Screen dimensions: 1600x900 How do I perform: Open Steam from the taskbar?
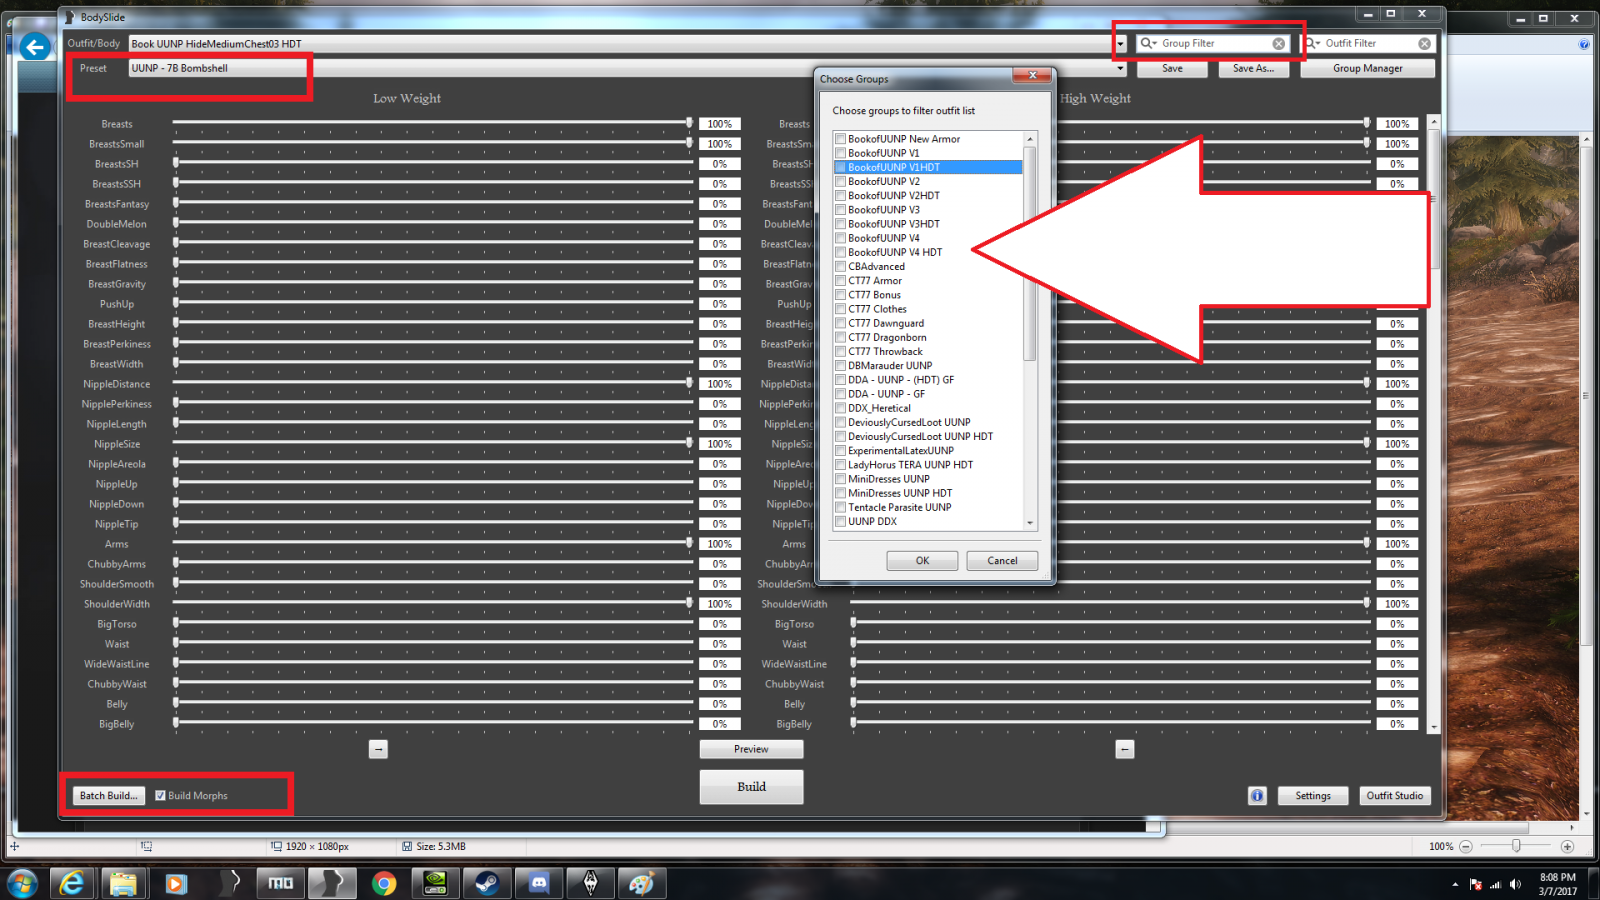[487, 883]
